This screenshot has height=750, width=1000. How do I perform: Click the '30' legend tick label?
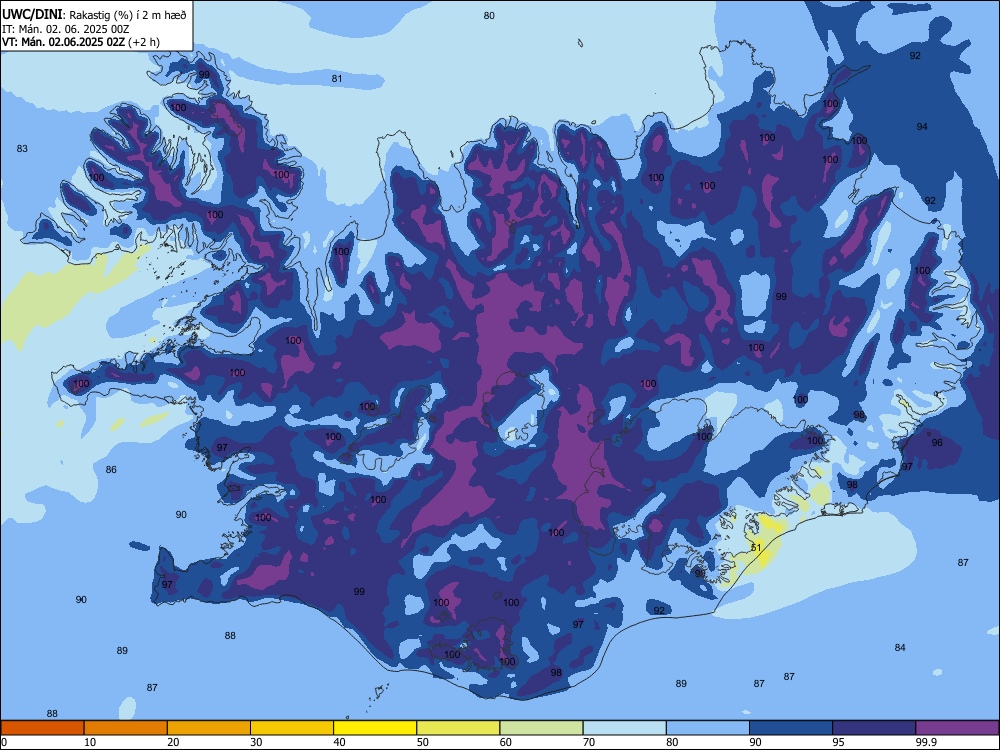click(x=256, y=742)
